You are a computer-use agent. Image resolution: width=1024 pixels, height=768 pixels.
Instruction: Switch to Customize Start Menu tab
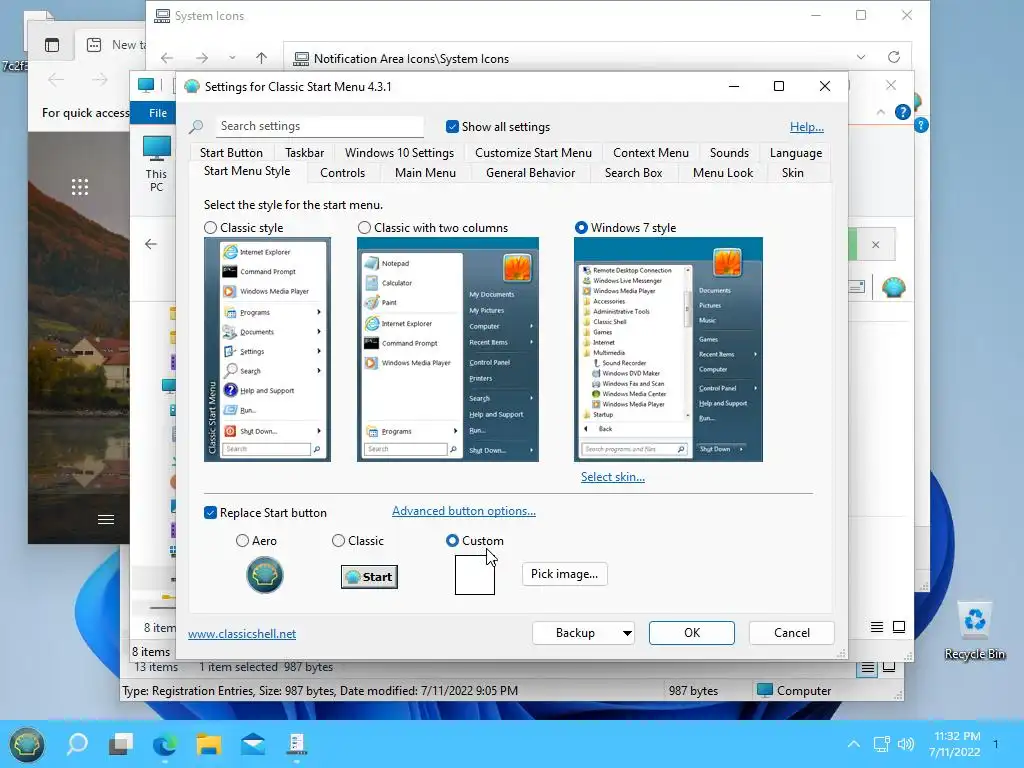(533, 153)
